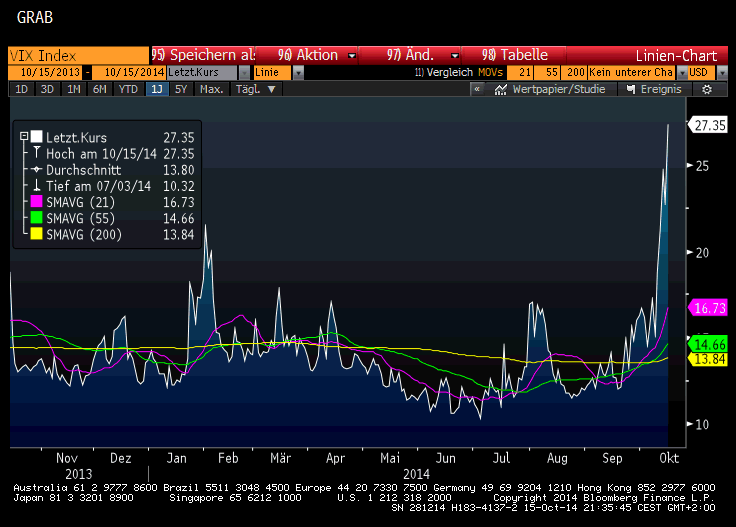Collapse the legend tree box
Screen dimensions: 736x527
[24, 137]
